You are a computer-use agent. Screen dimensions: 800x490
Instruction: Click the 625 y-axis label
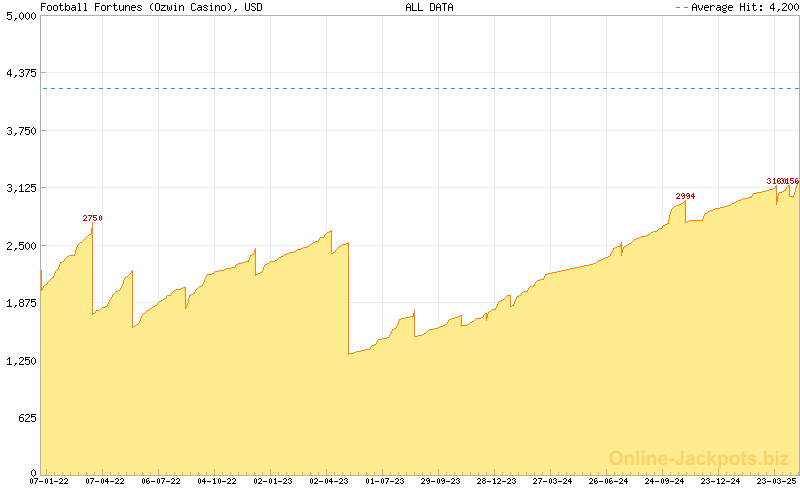(24, 417)
